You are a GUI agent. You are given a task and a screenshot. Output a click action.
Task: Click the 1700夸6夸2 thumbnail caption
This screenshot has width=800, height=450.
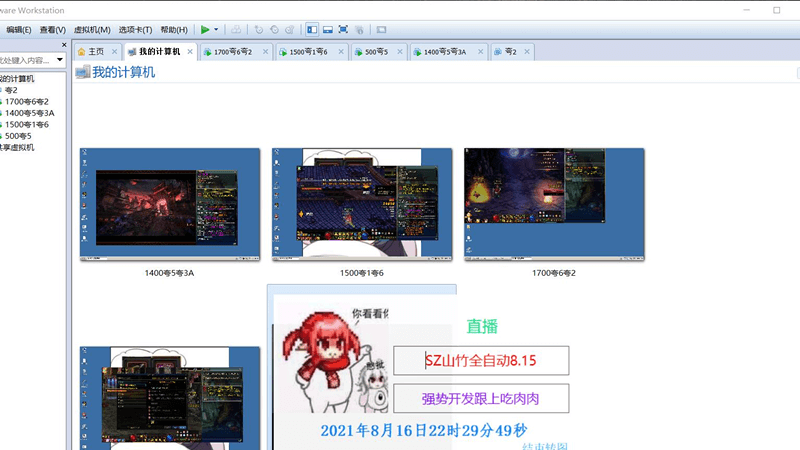554,273
